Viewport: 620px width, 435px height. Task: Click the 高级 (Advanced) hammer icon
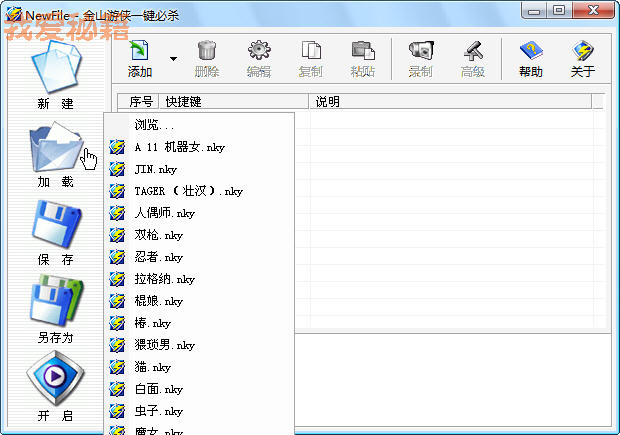tap(472, 57)
